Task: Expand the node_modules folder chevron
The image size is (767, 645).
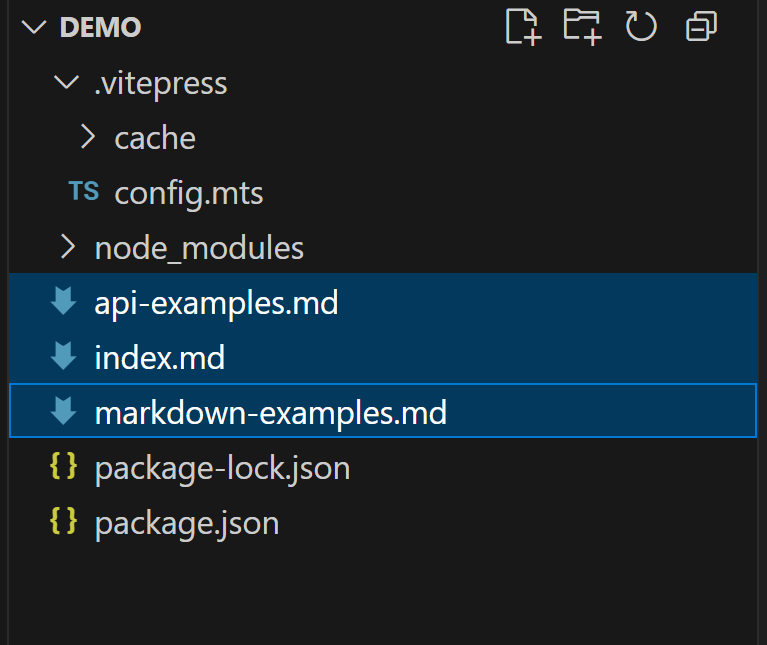Action: [x=67, y=247]
